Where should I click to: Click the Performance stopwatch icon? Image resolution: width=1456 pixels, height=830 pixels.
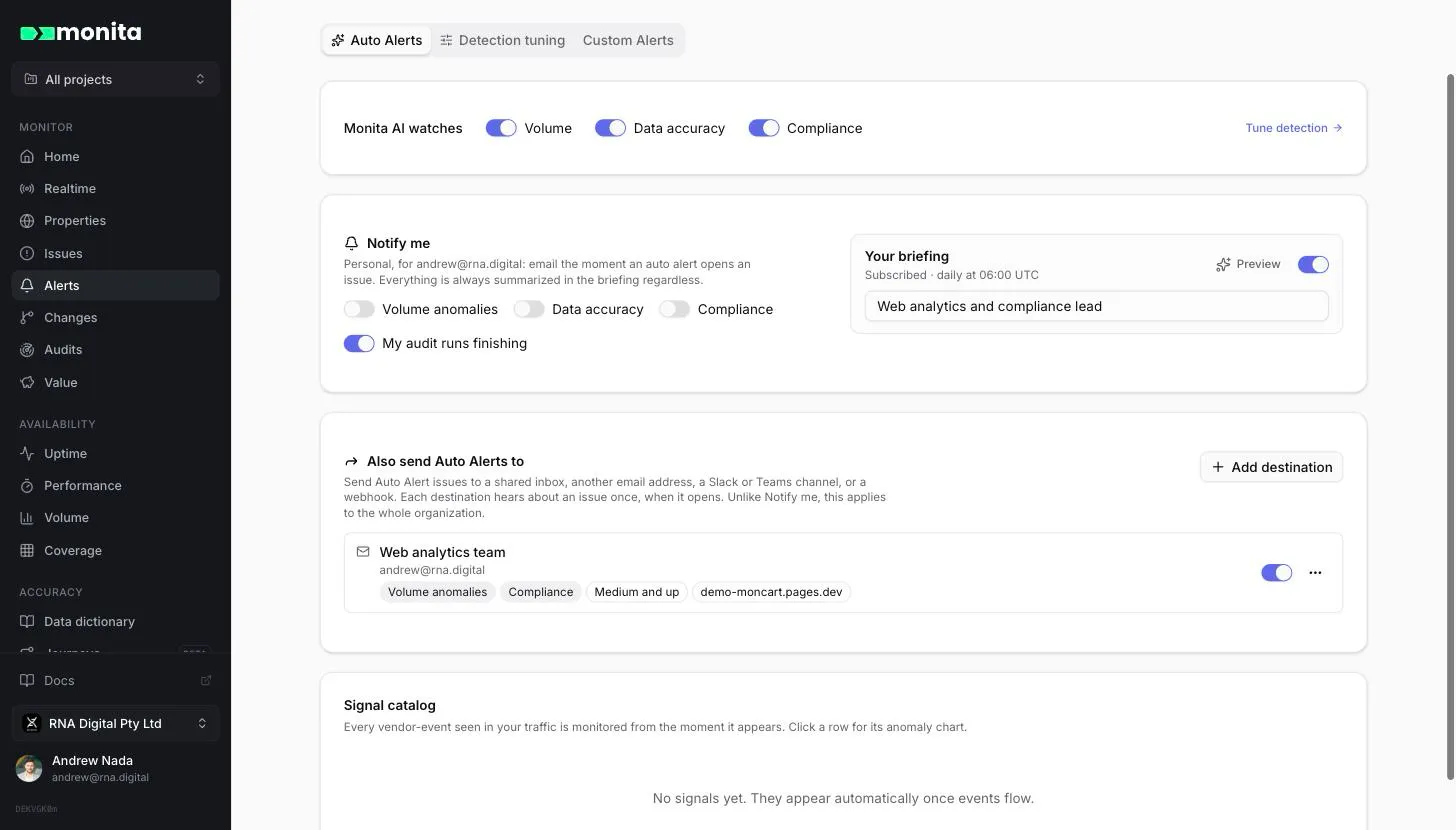click(x=27, y=486)
